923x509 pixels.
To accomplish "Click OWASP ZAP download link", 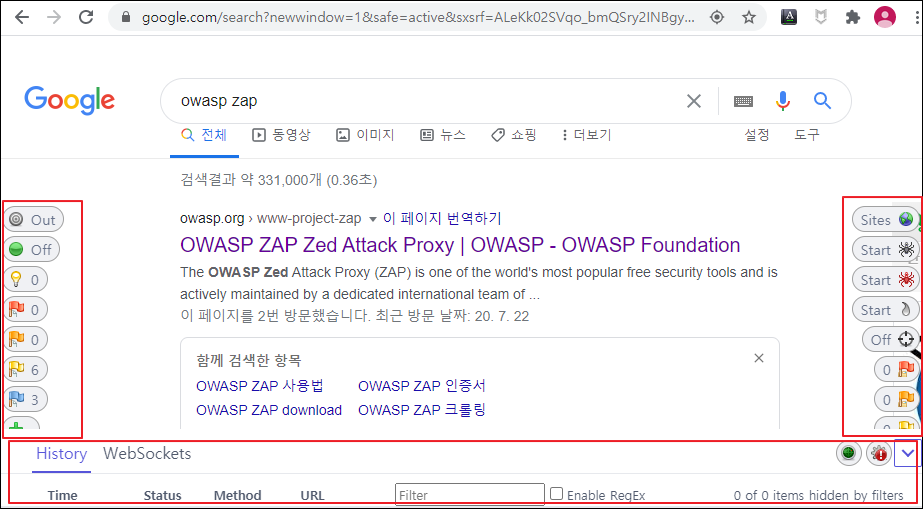I will pyautogui.click(x=269, y=410).
